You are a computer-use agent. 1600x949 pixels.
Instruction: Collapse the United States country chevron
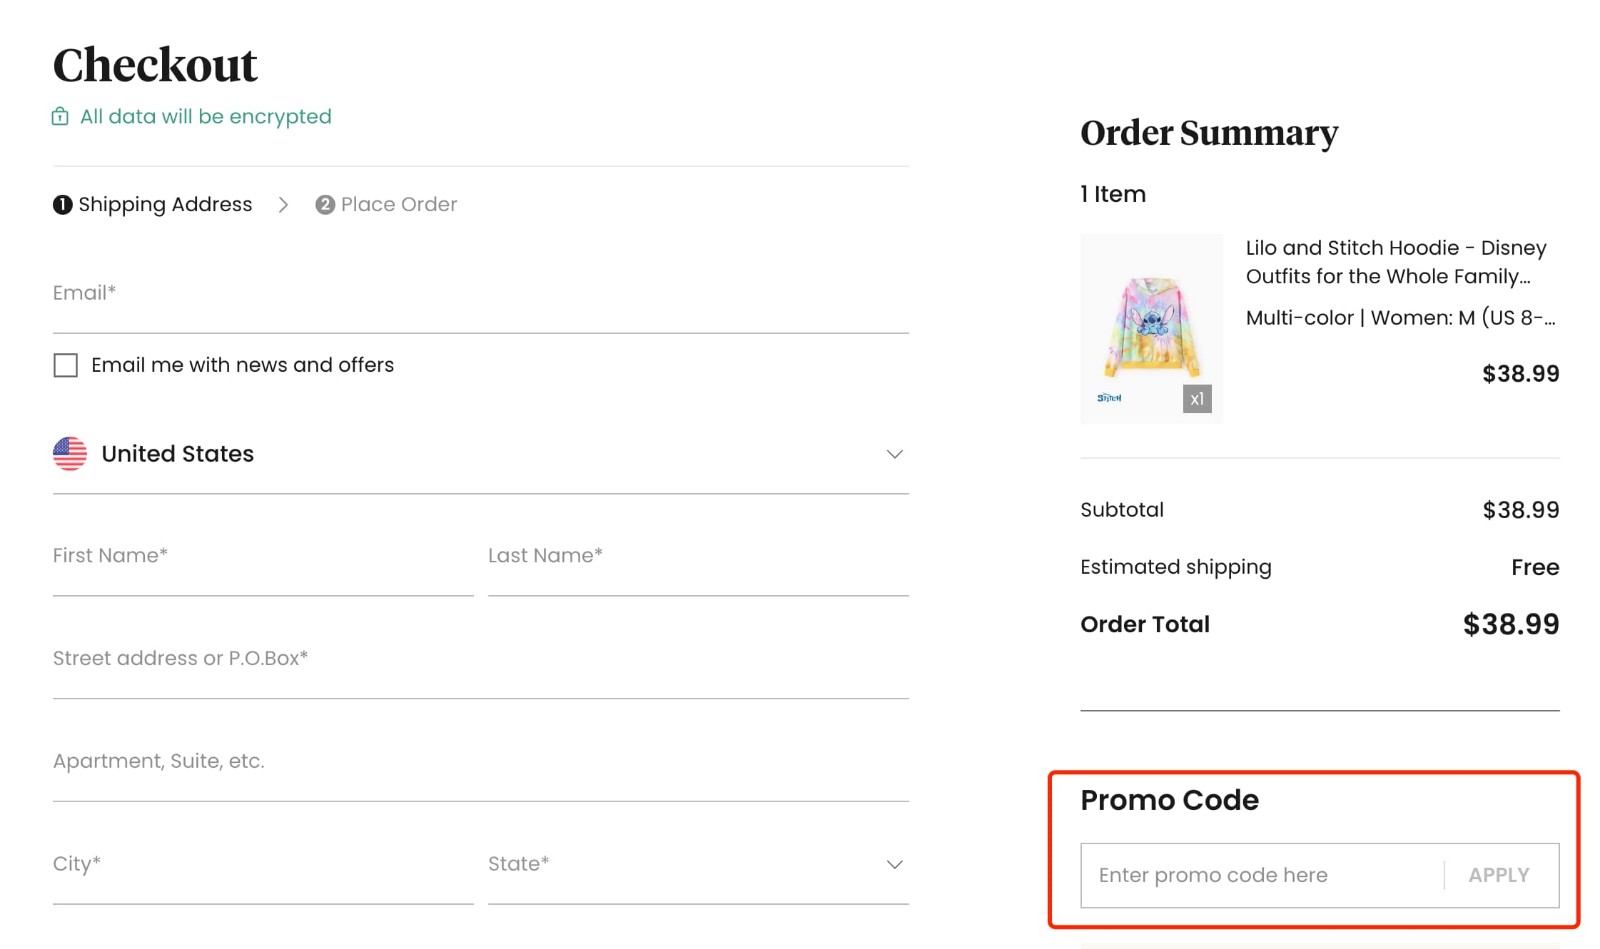coord(895,454)
